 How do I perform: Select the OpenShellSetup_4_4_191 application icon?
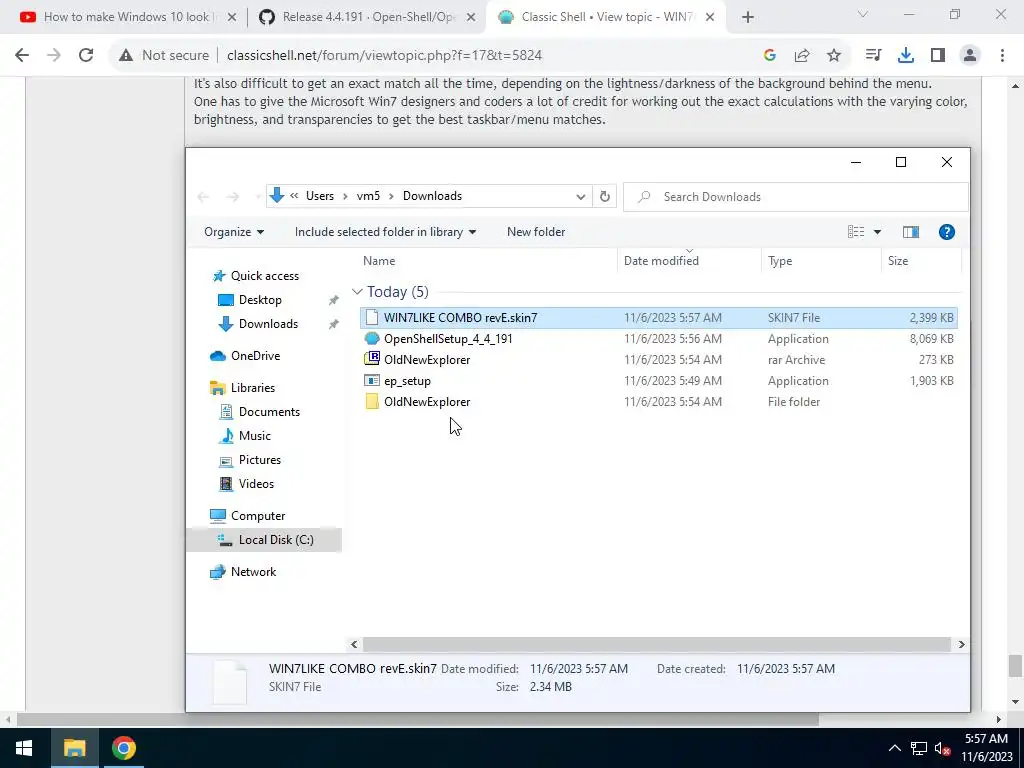pyautogui.click(x=372, y=339)
